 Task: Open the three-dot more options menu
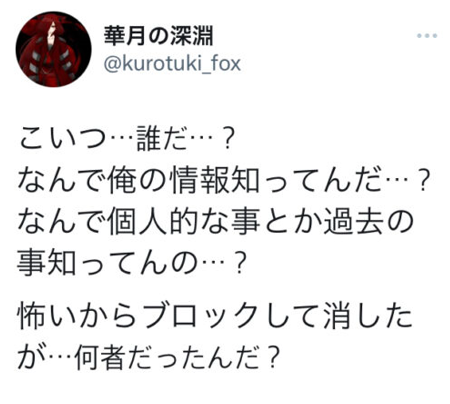point(427,36)
